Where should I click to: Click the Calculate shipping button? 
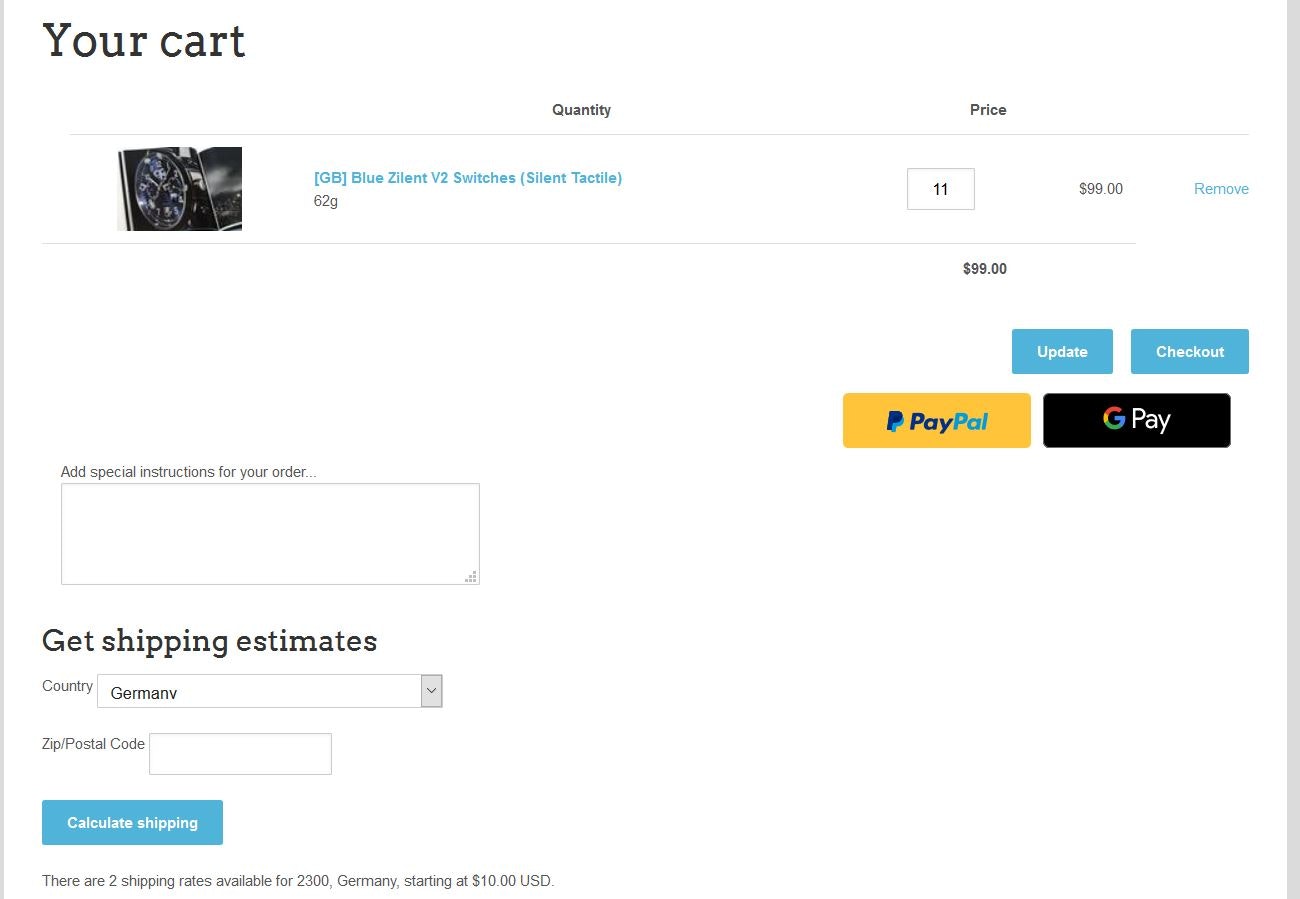pyautogui.click(x=132, y=823)
